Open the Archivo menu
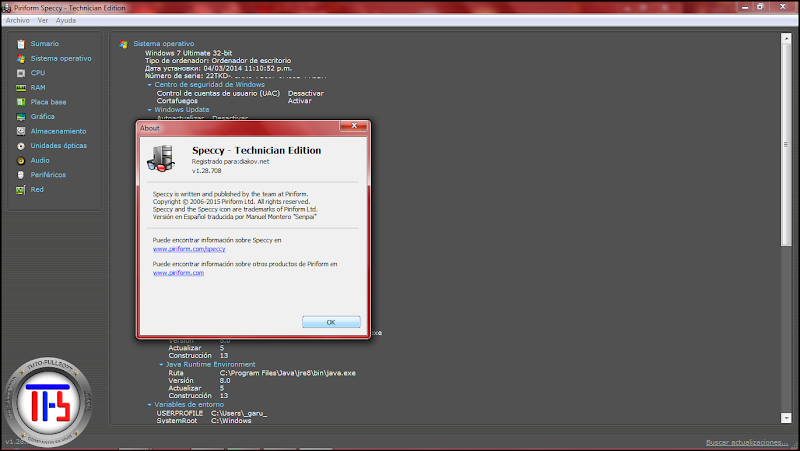 point(17,20)
